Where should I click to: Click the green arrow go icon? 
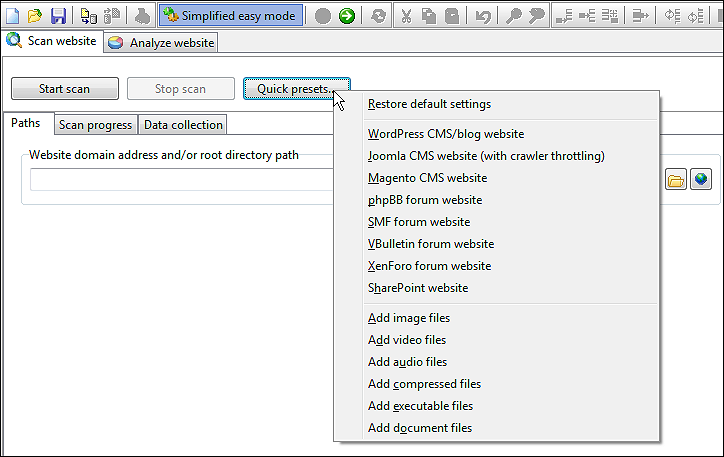347,16
